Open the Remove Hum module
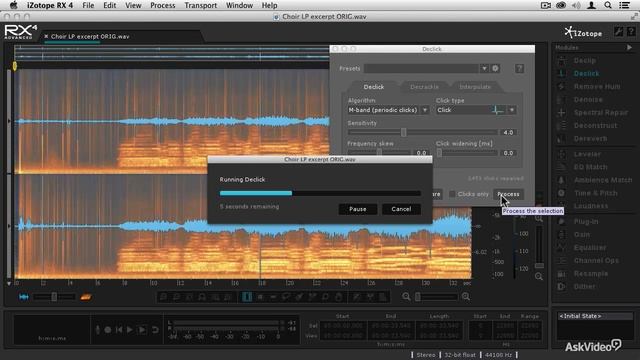 point(597,87)
